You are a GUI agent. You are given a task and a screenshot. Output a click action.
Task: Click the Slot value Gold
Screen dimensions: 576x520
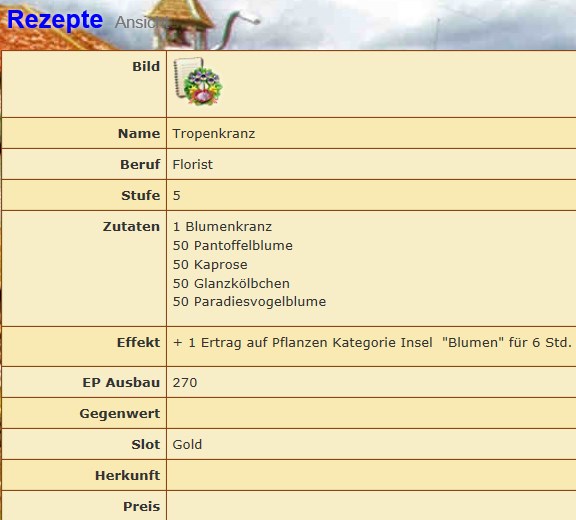click(x=187, y=445)
